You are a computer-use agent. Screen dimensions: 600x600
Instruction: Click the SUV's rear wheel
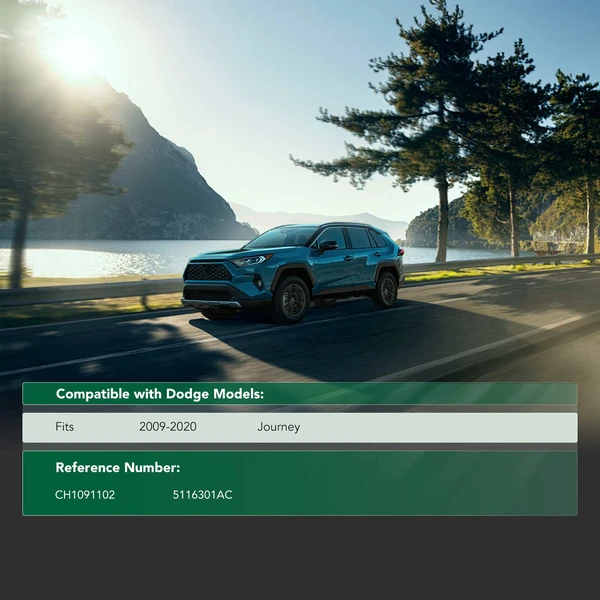pos(386,289)
